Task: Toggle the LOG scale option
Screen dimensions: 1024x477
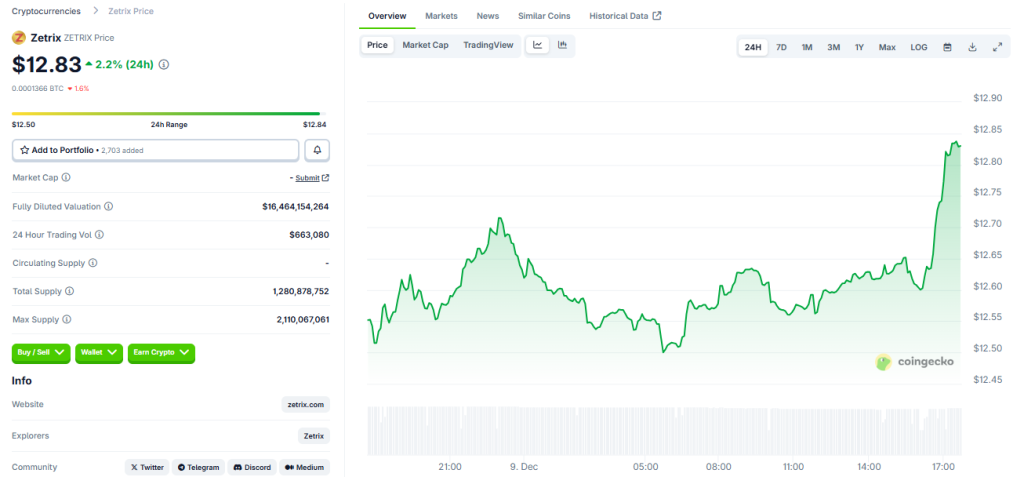Action: [918, 47]
